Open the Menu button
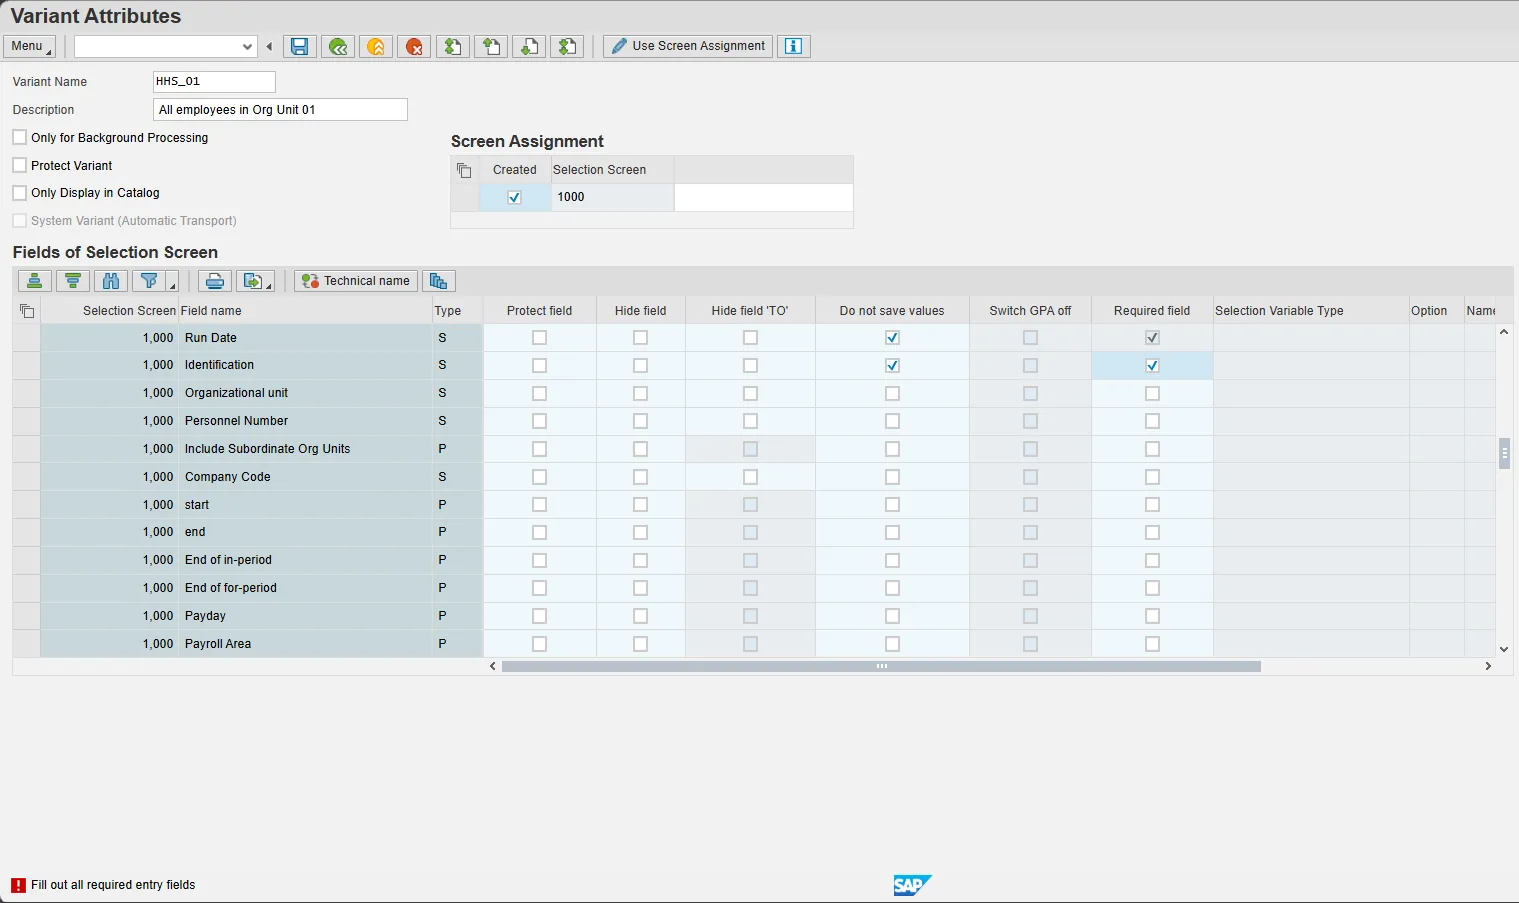This screenshot has height=903, width=1519. [x=30, y=47]
